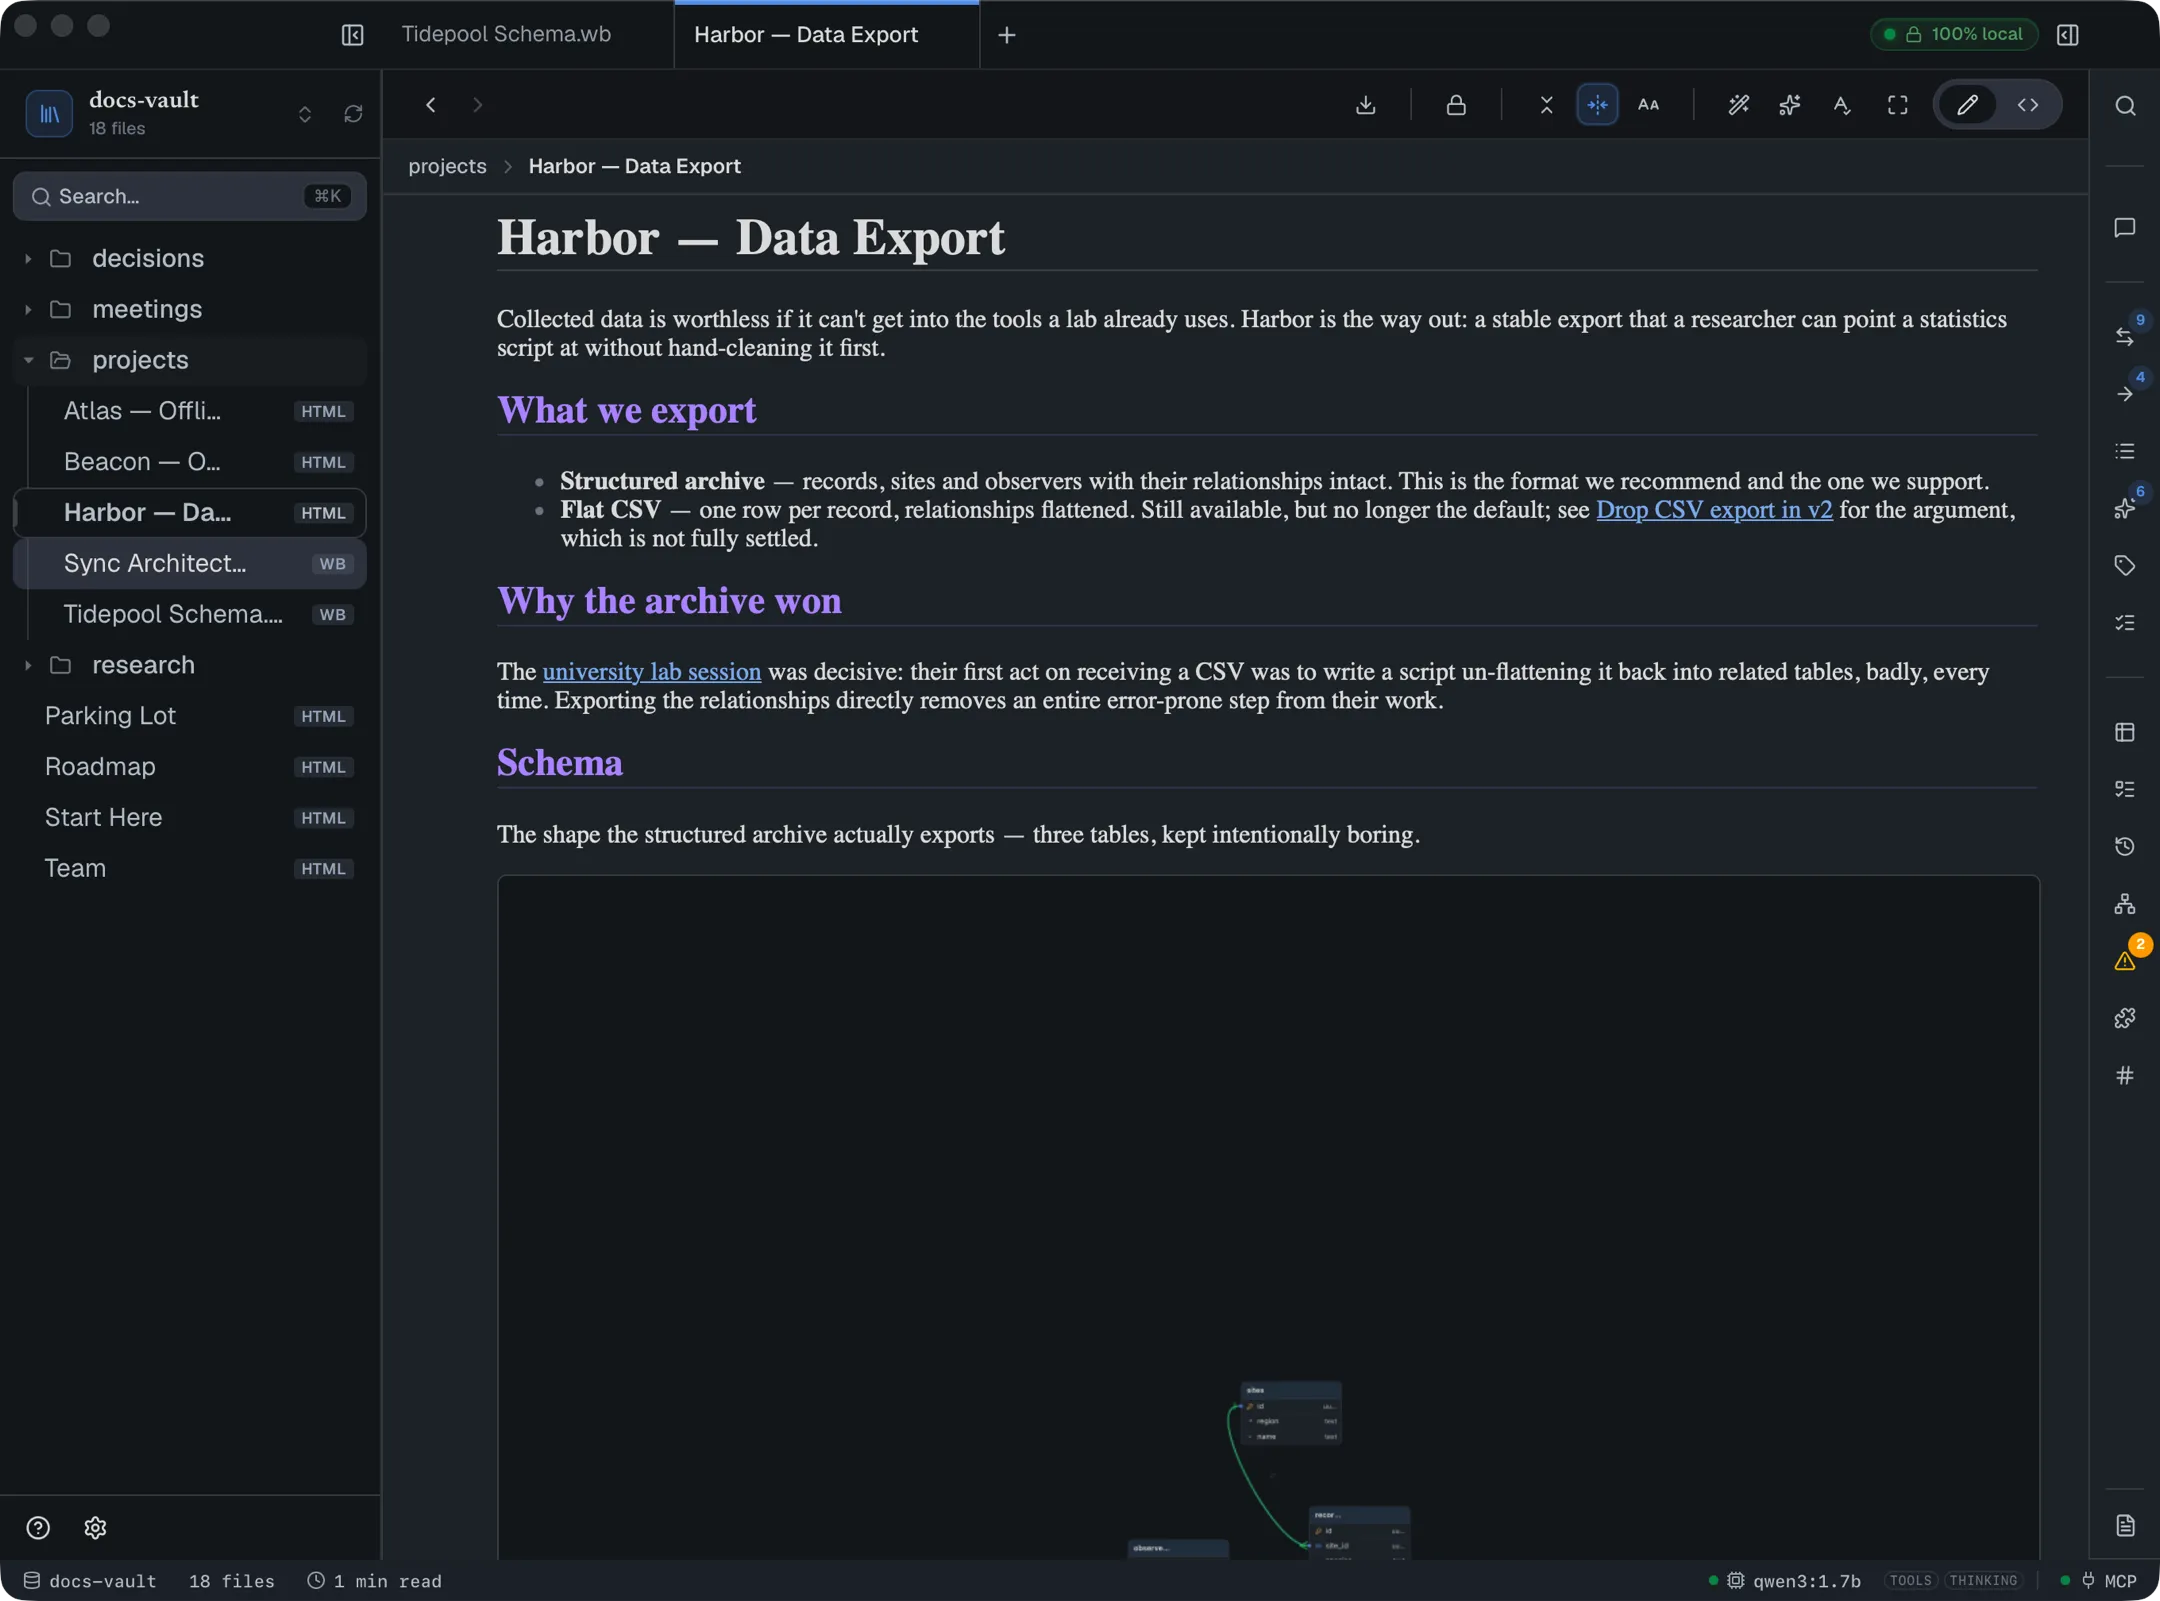Click the font size AA icon
The height and width of the screenshot is (1601, 2160).
(1648, 105)
